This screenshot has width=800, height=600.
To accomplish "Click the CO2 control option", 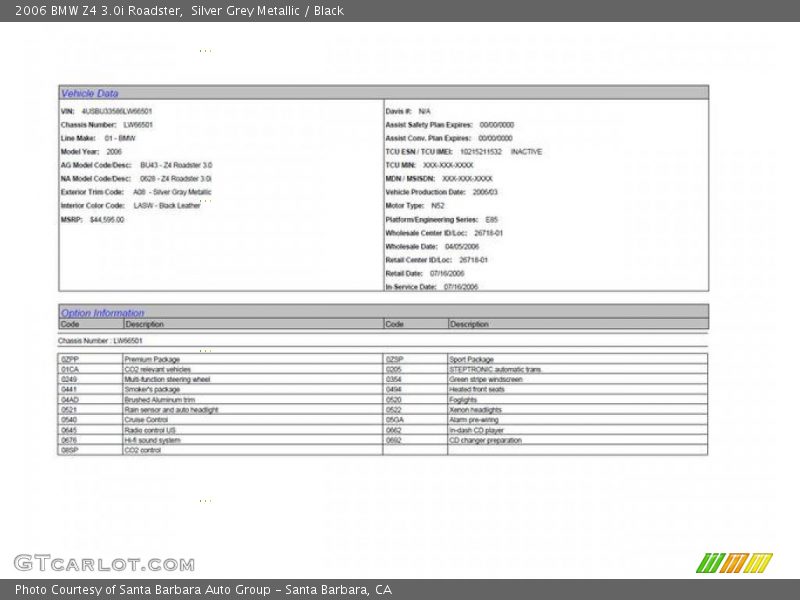I will 143,451.
